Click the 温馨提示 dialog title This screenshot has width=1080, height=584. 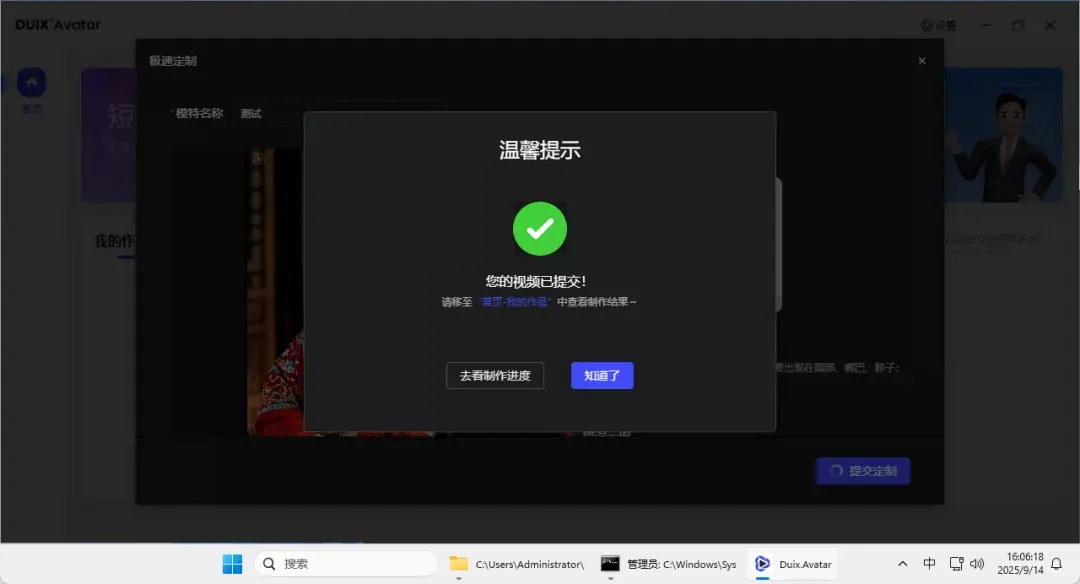point(540,150)
